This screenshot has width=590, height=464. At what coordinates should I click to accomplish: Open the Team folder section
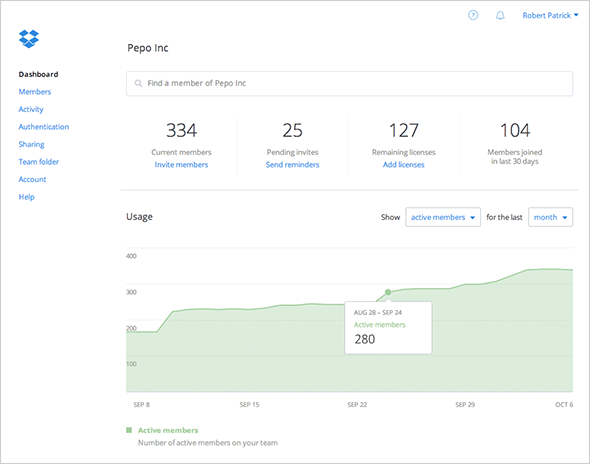pyautogui.click(x=39, y=162)
